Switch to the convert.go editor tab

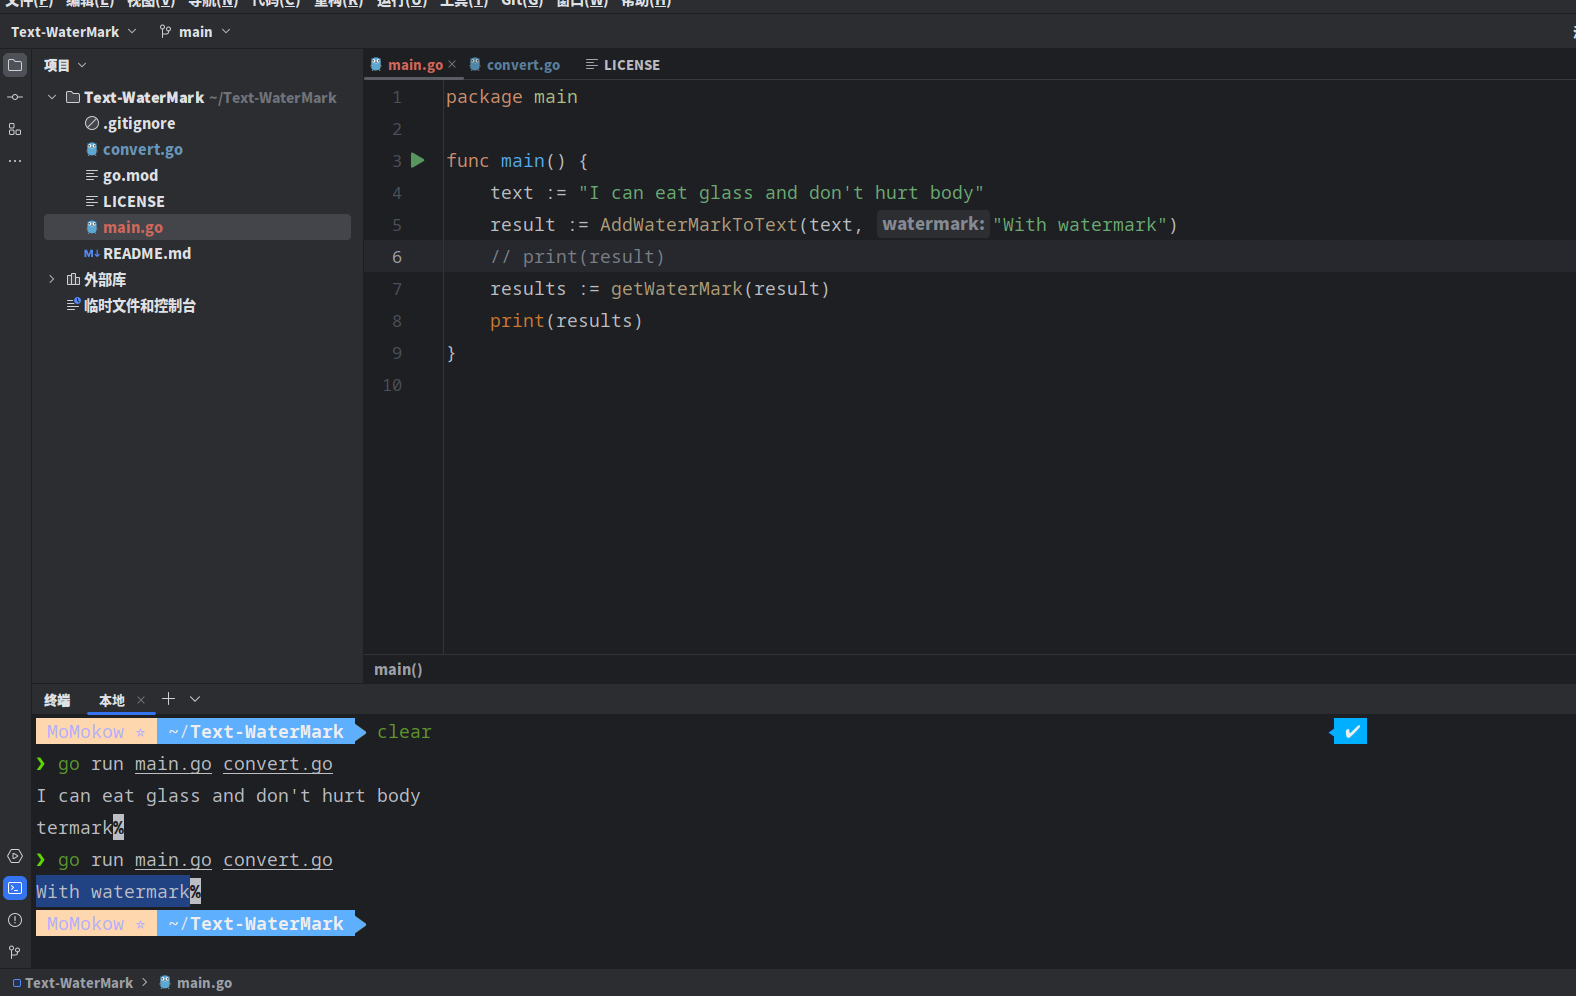point(515,64)
